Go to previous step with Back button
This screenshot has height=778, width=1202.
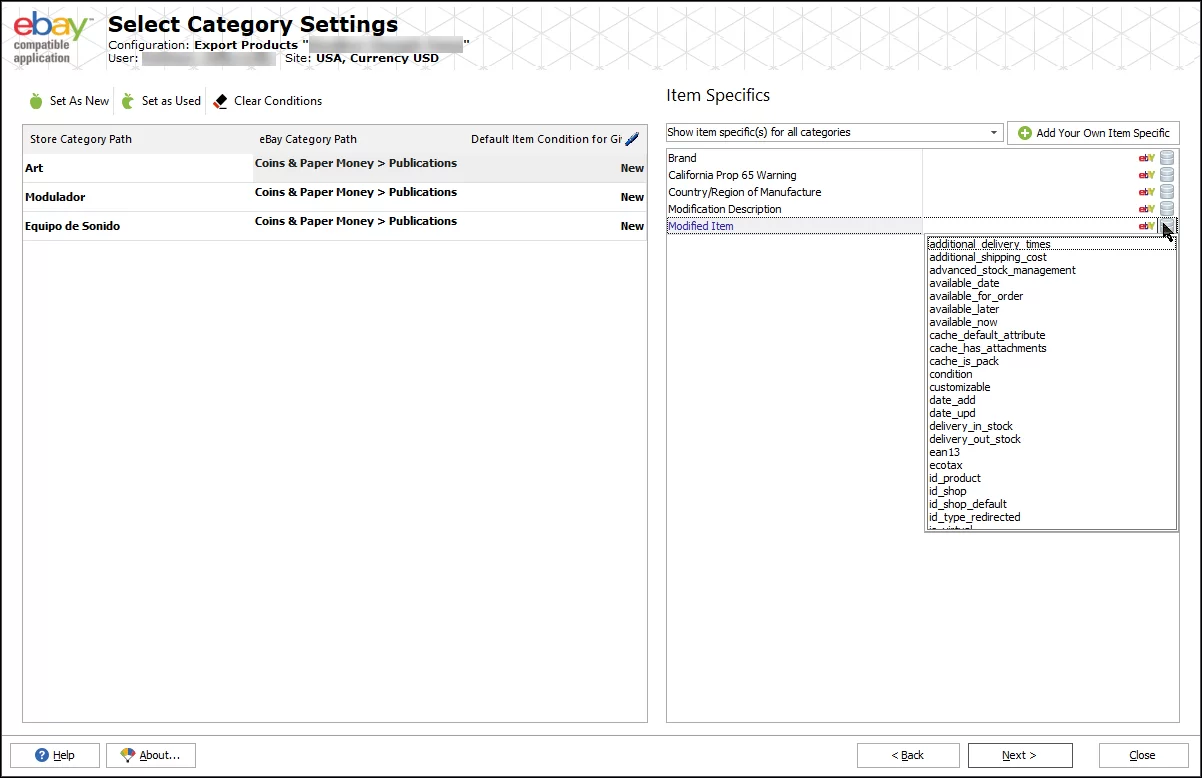click(908, 755)
